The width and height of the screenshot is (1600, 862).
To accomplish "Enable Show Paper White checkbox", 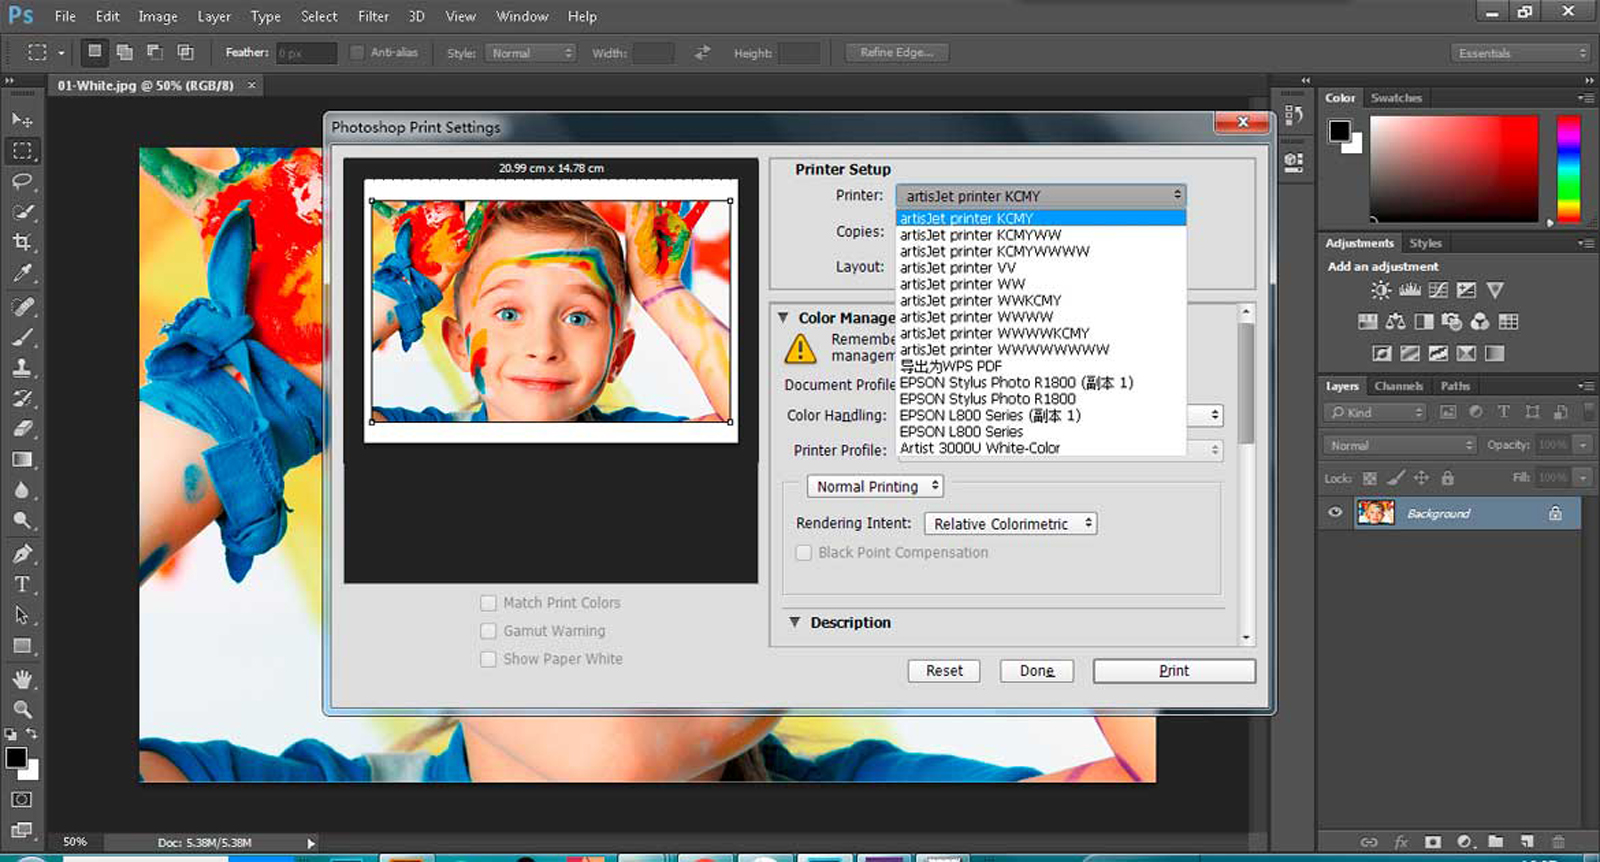I will tap(488, 659).
